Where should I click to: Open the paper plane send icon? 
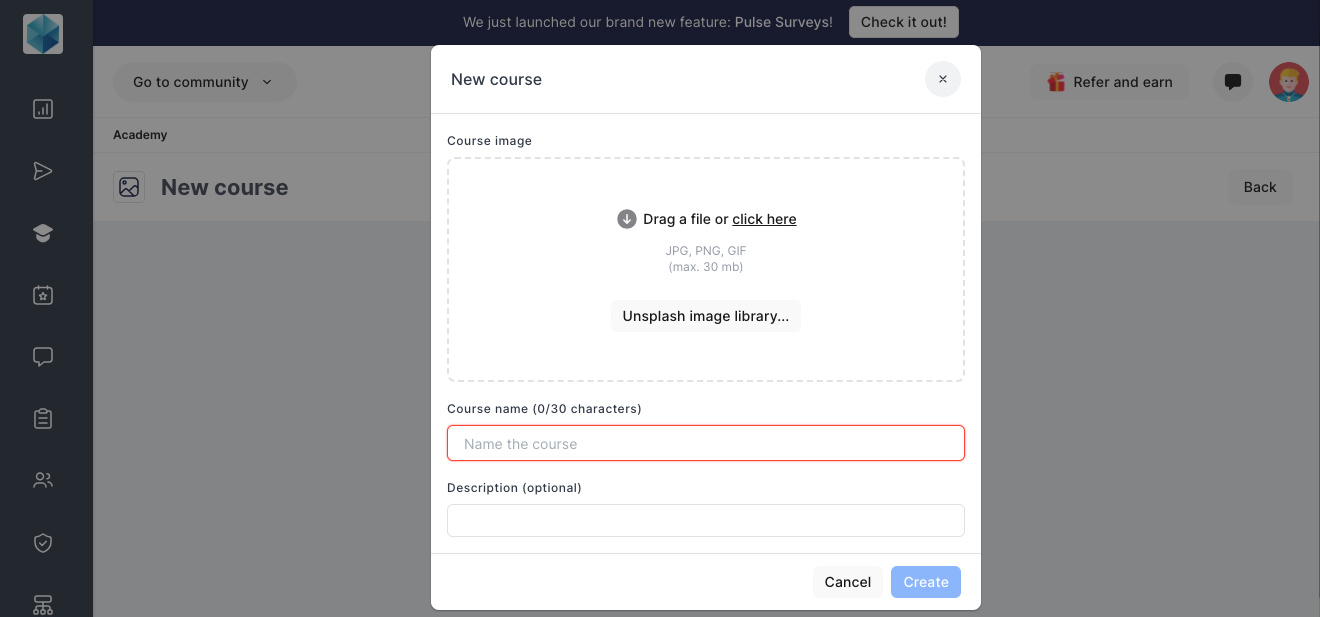(x=43, y=171)
